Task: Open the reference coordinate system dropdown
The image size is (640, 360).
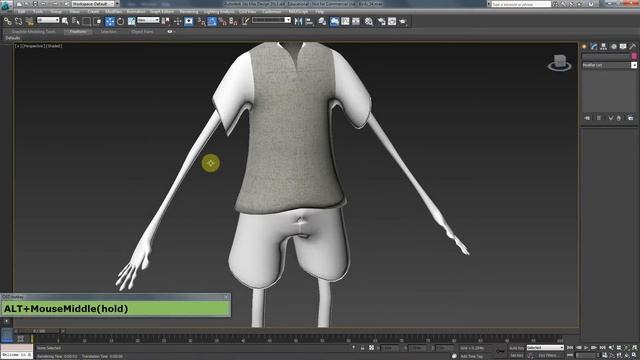Action: coord(148,20)
